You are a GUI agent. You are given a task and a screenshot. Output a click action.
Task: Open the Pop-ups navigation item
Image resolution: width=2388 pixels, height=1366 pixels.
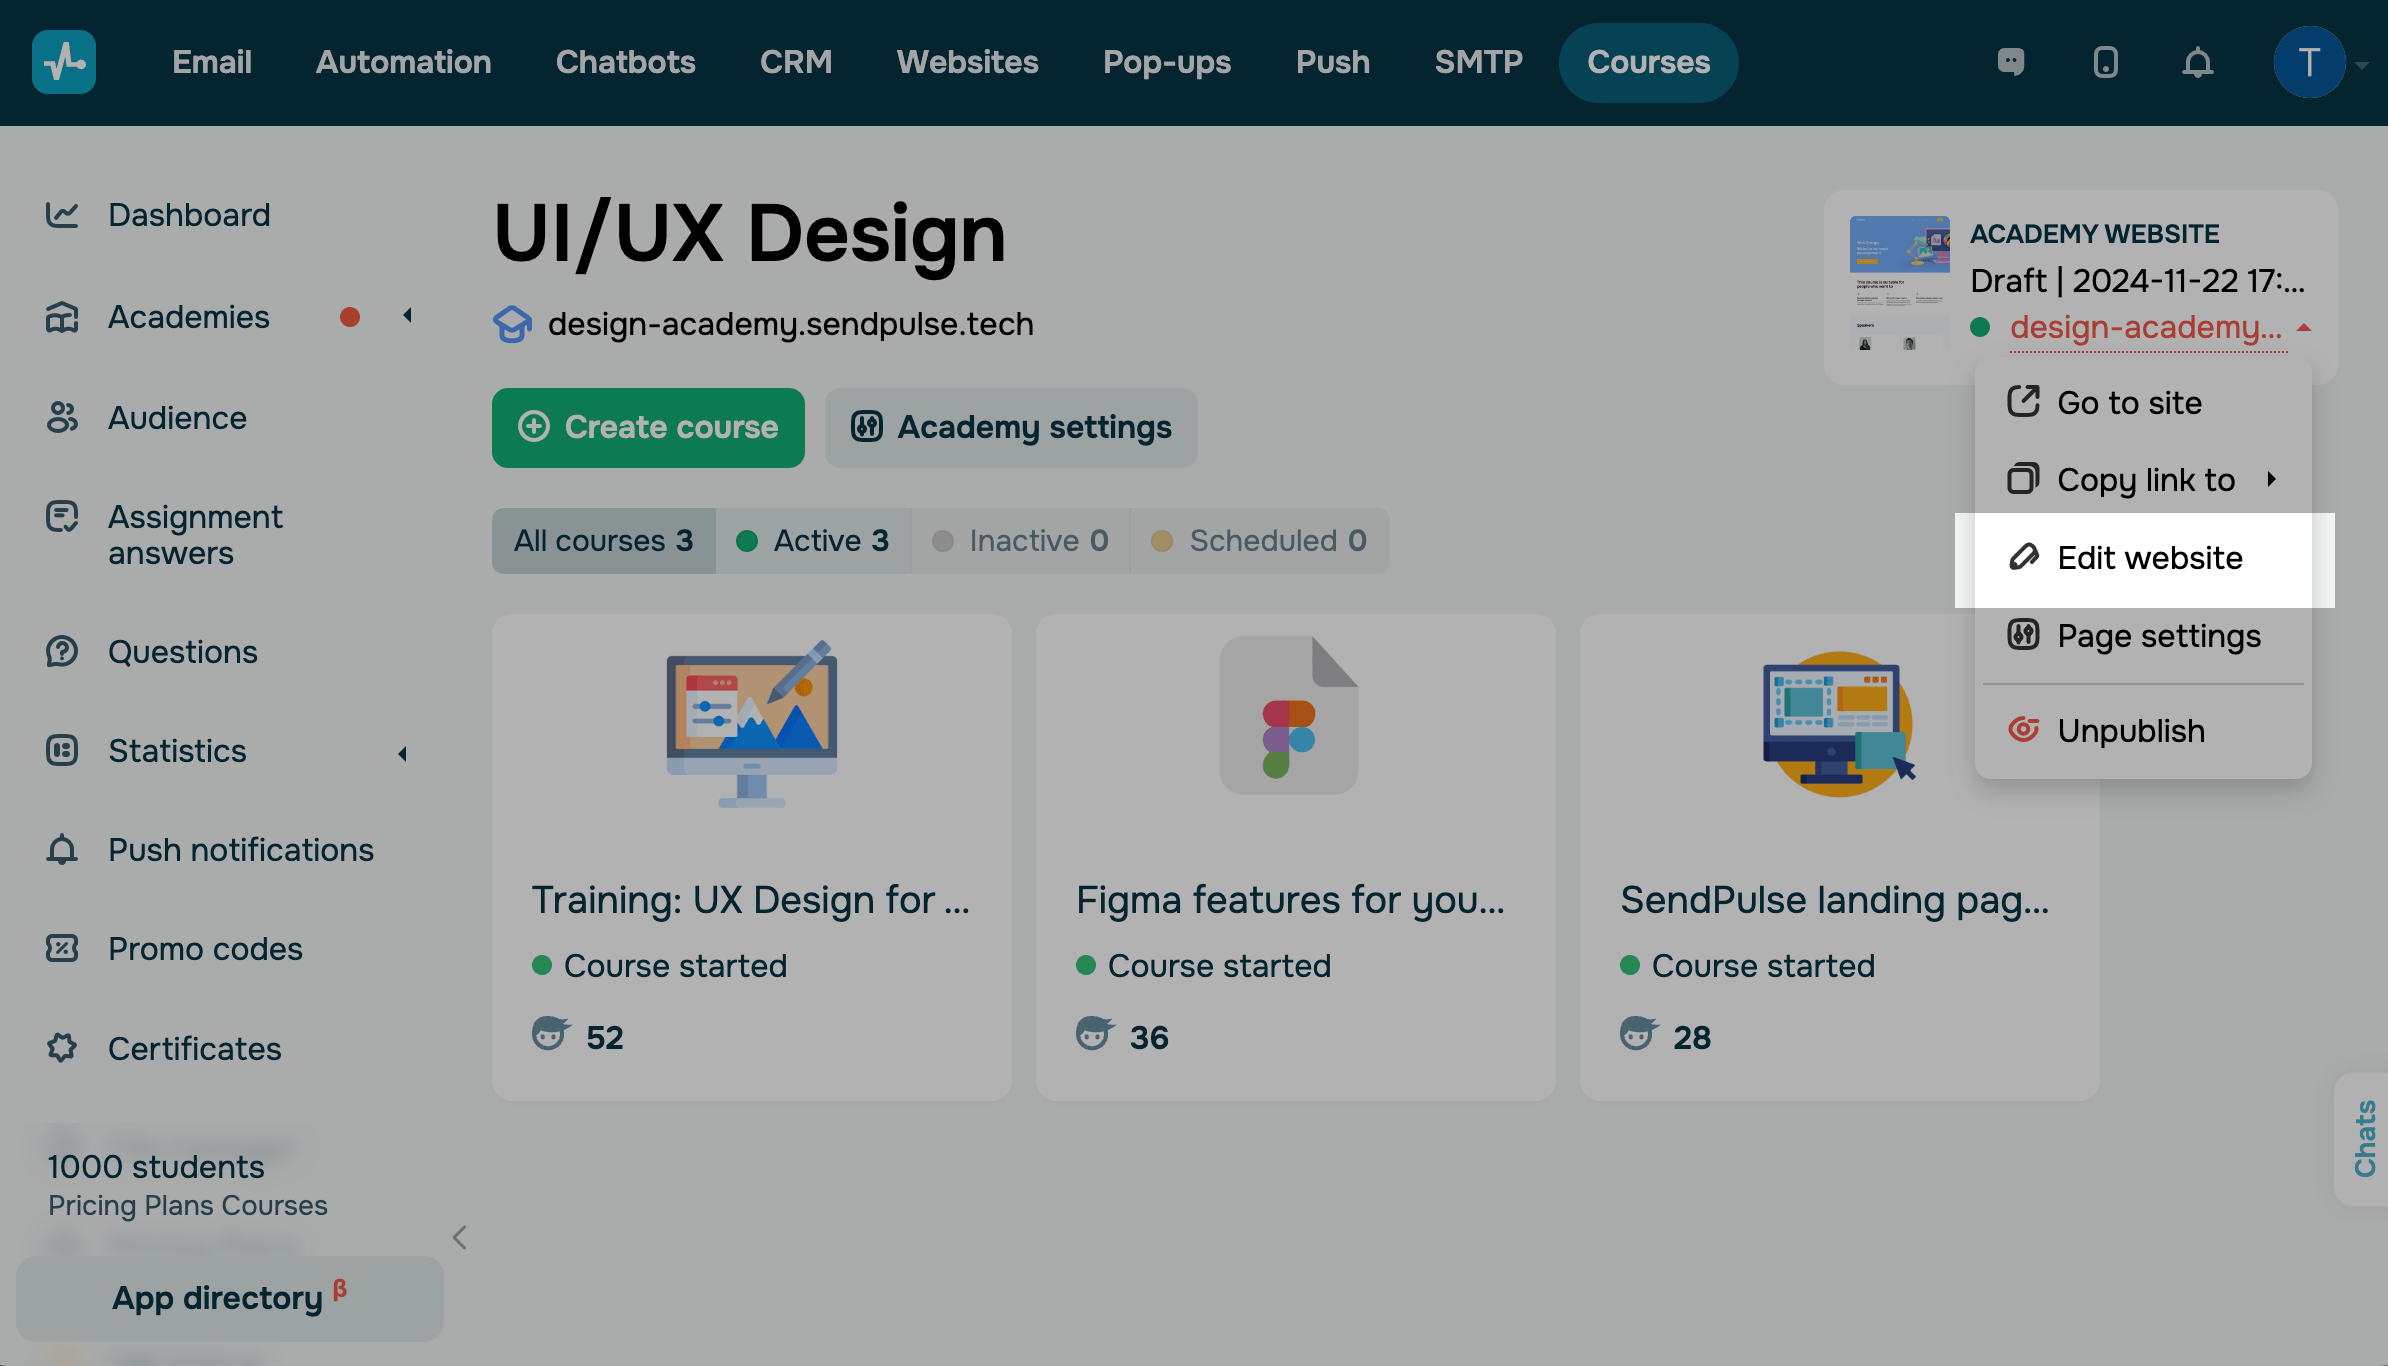(x=1167, y=62)
